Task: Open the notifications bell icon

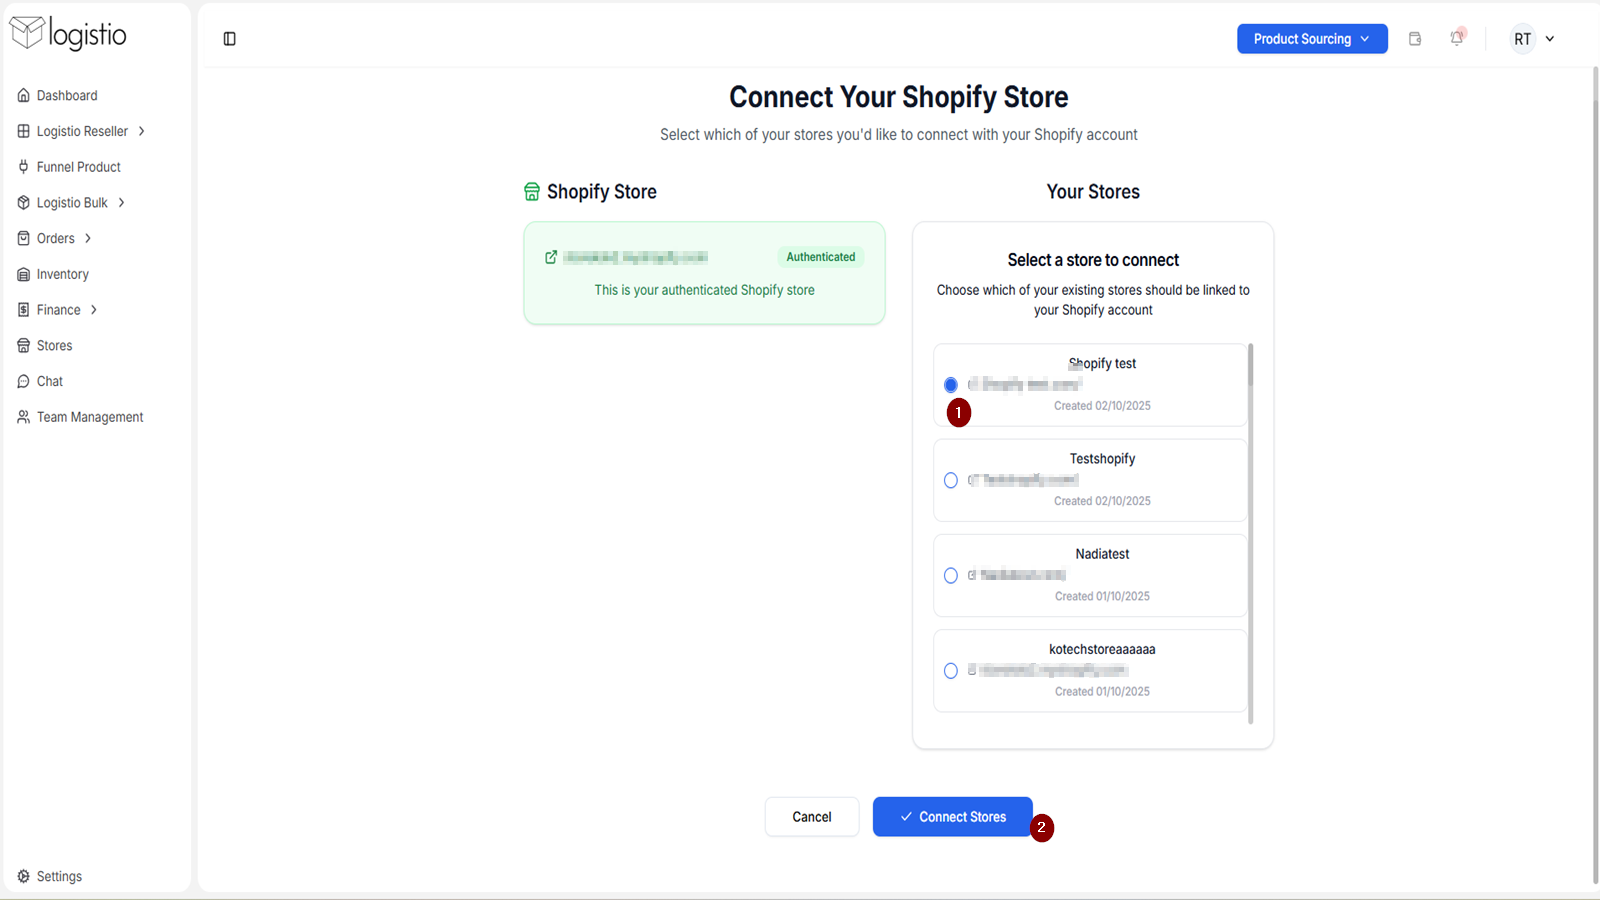Action: coord(1457,38)
